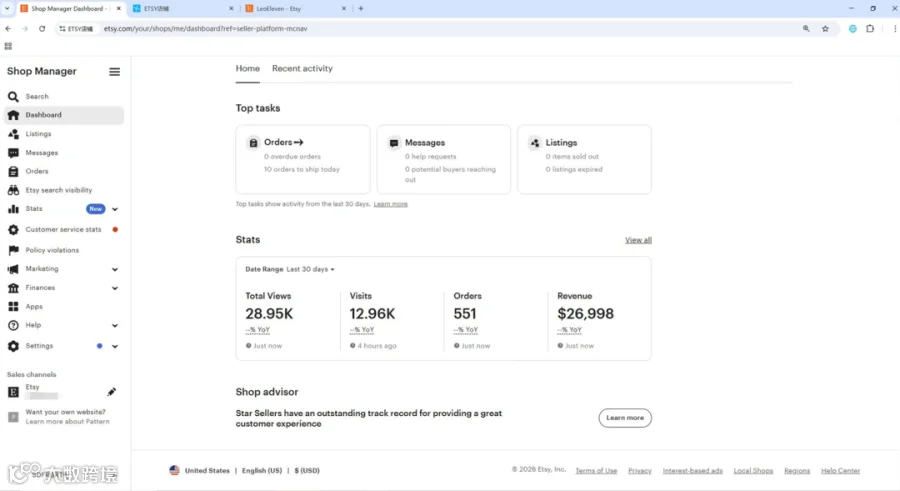
Task: Click Learn more link under Top tasks
Action: pos(390,204)
